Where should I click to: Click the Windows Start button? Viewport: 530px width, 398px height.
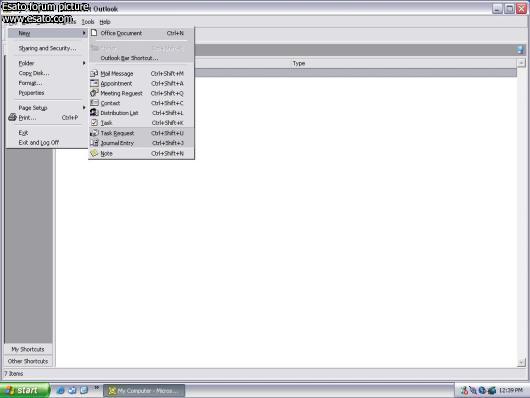click(x=25, y=390)
